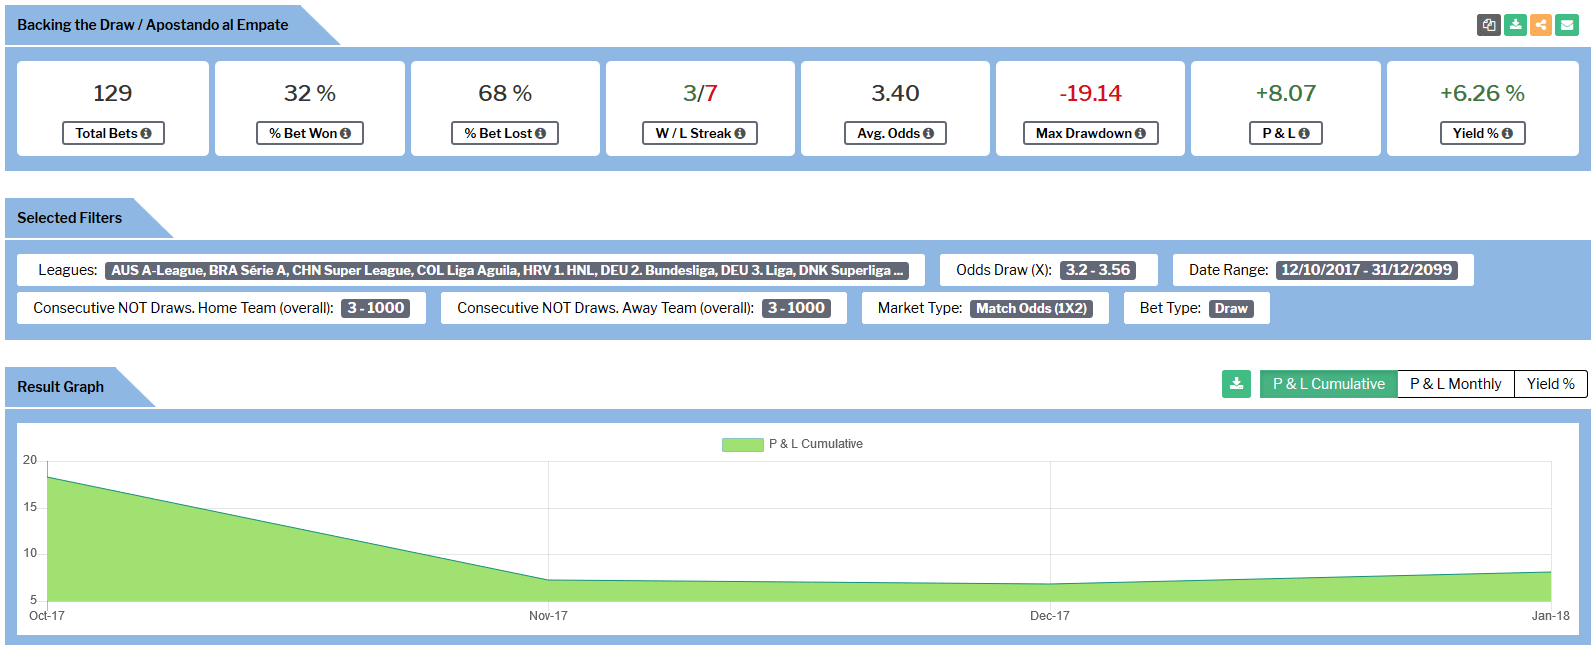This screenshot has width=1594, height=654.
Task: Click the Match Odds (1X2) market tag
Action: click(x=1031, y=308)
